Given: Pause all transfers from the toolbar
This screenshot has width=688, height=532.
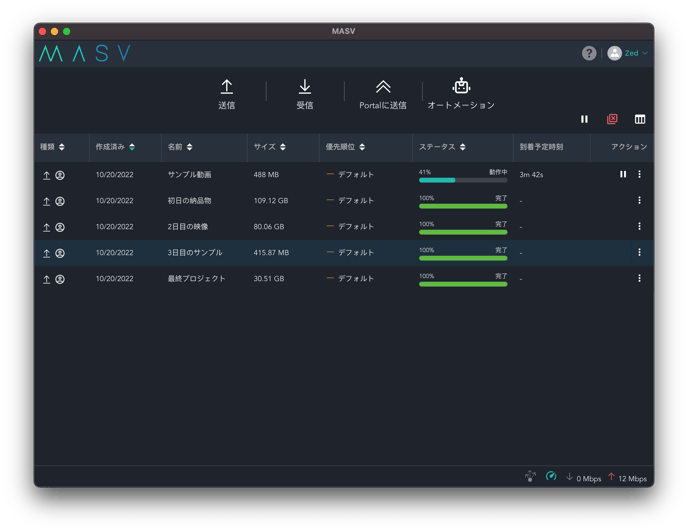Looking at the screenshot, I should pos(584,119).
